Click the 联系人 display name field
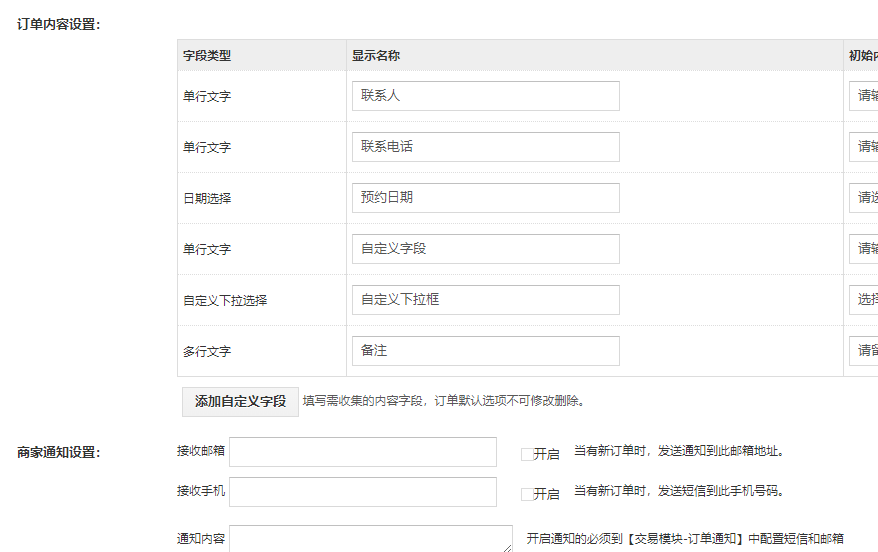This screenshot has height=552, width=878. pyautogui.click(x=485, y=96)
